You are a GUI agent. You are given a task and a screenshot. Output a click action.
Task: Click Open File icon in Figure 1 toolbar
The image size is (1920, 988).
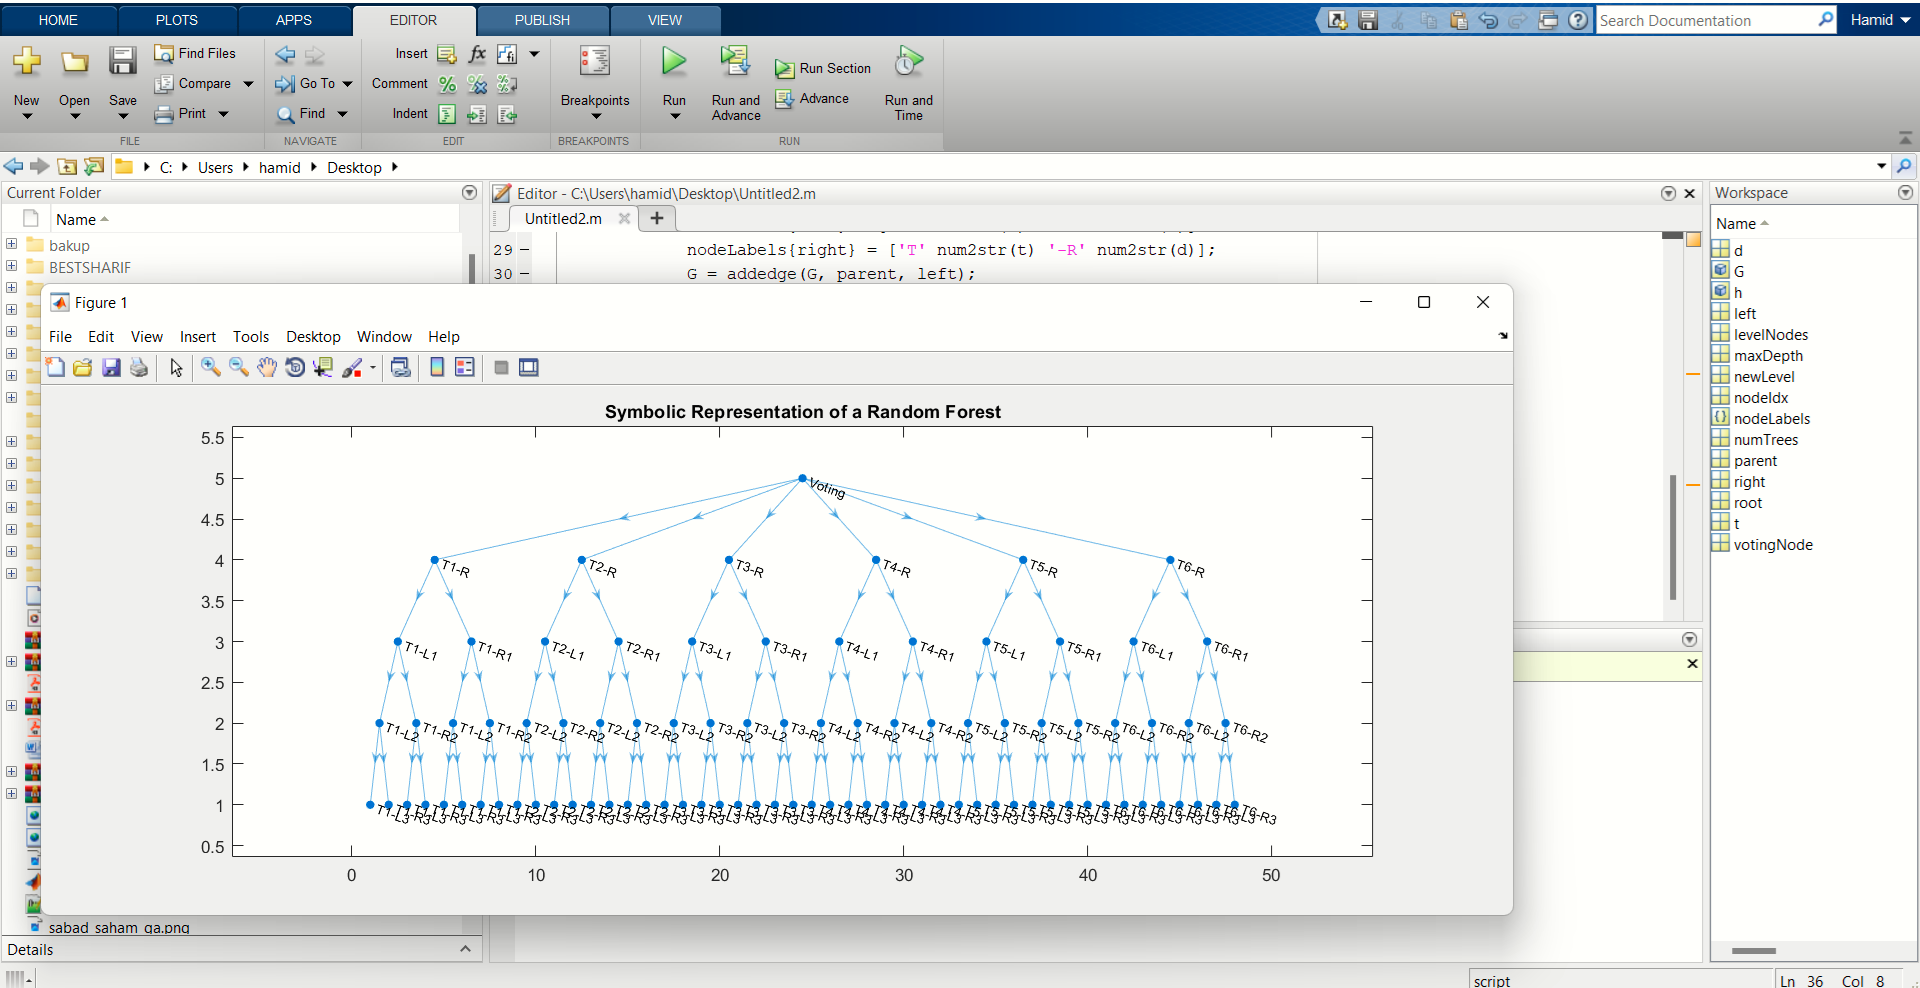tap(83, 368)
